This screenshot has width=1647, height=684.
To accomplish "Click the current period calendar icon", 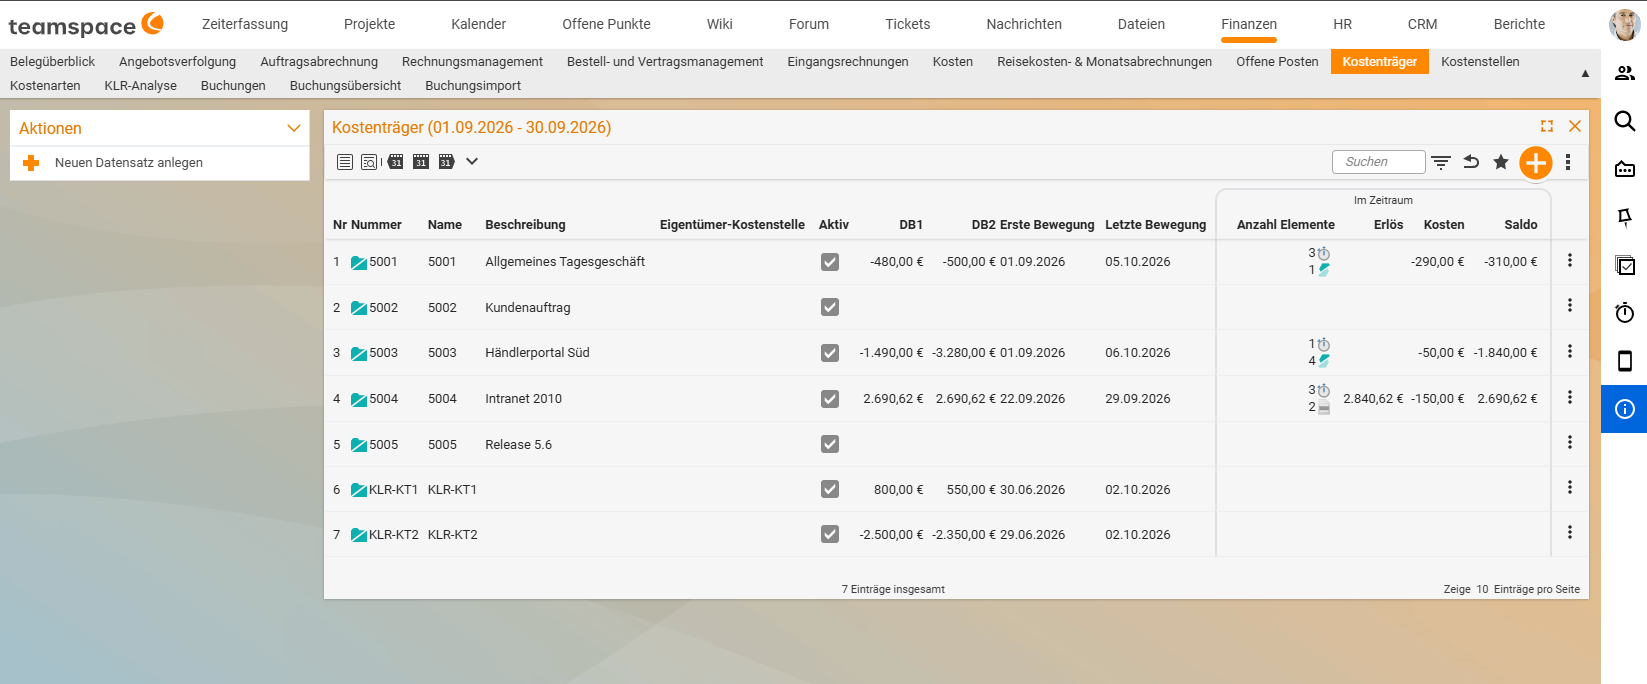I will point(421,162).
